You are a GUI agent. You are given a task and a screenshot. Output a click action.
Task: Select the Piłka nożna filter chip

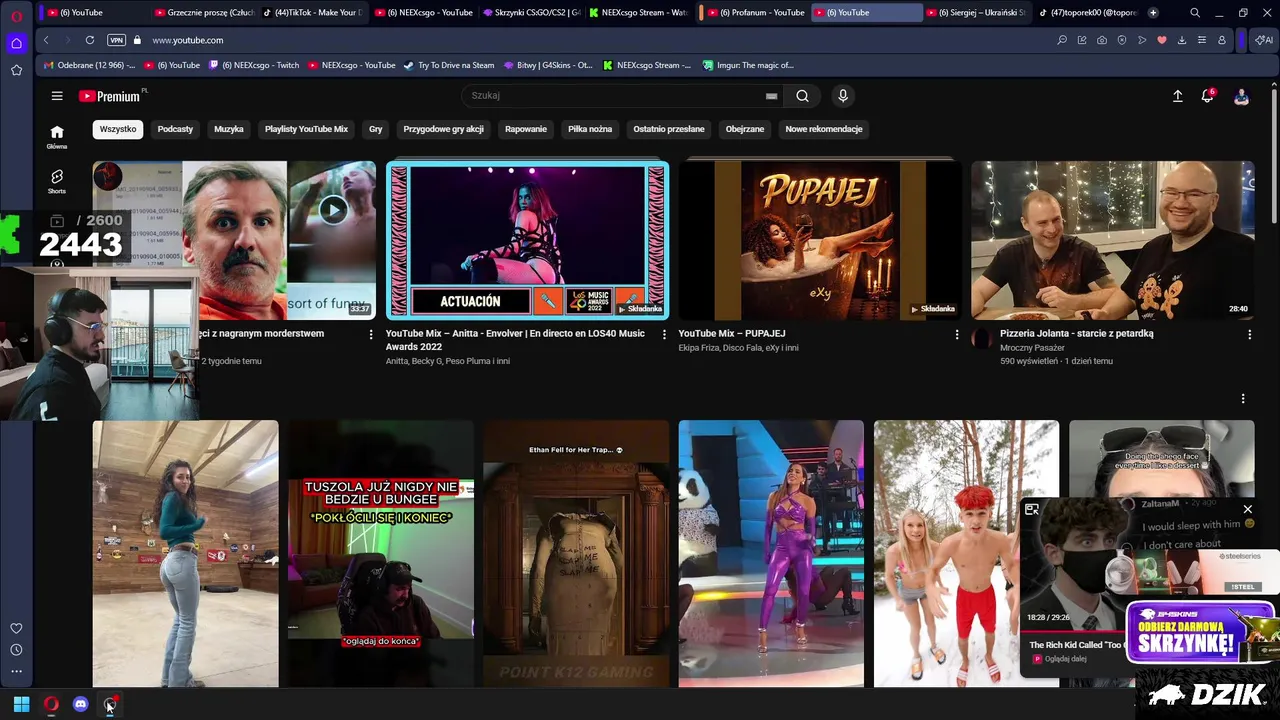point(590,129)
